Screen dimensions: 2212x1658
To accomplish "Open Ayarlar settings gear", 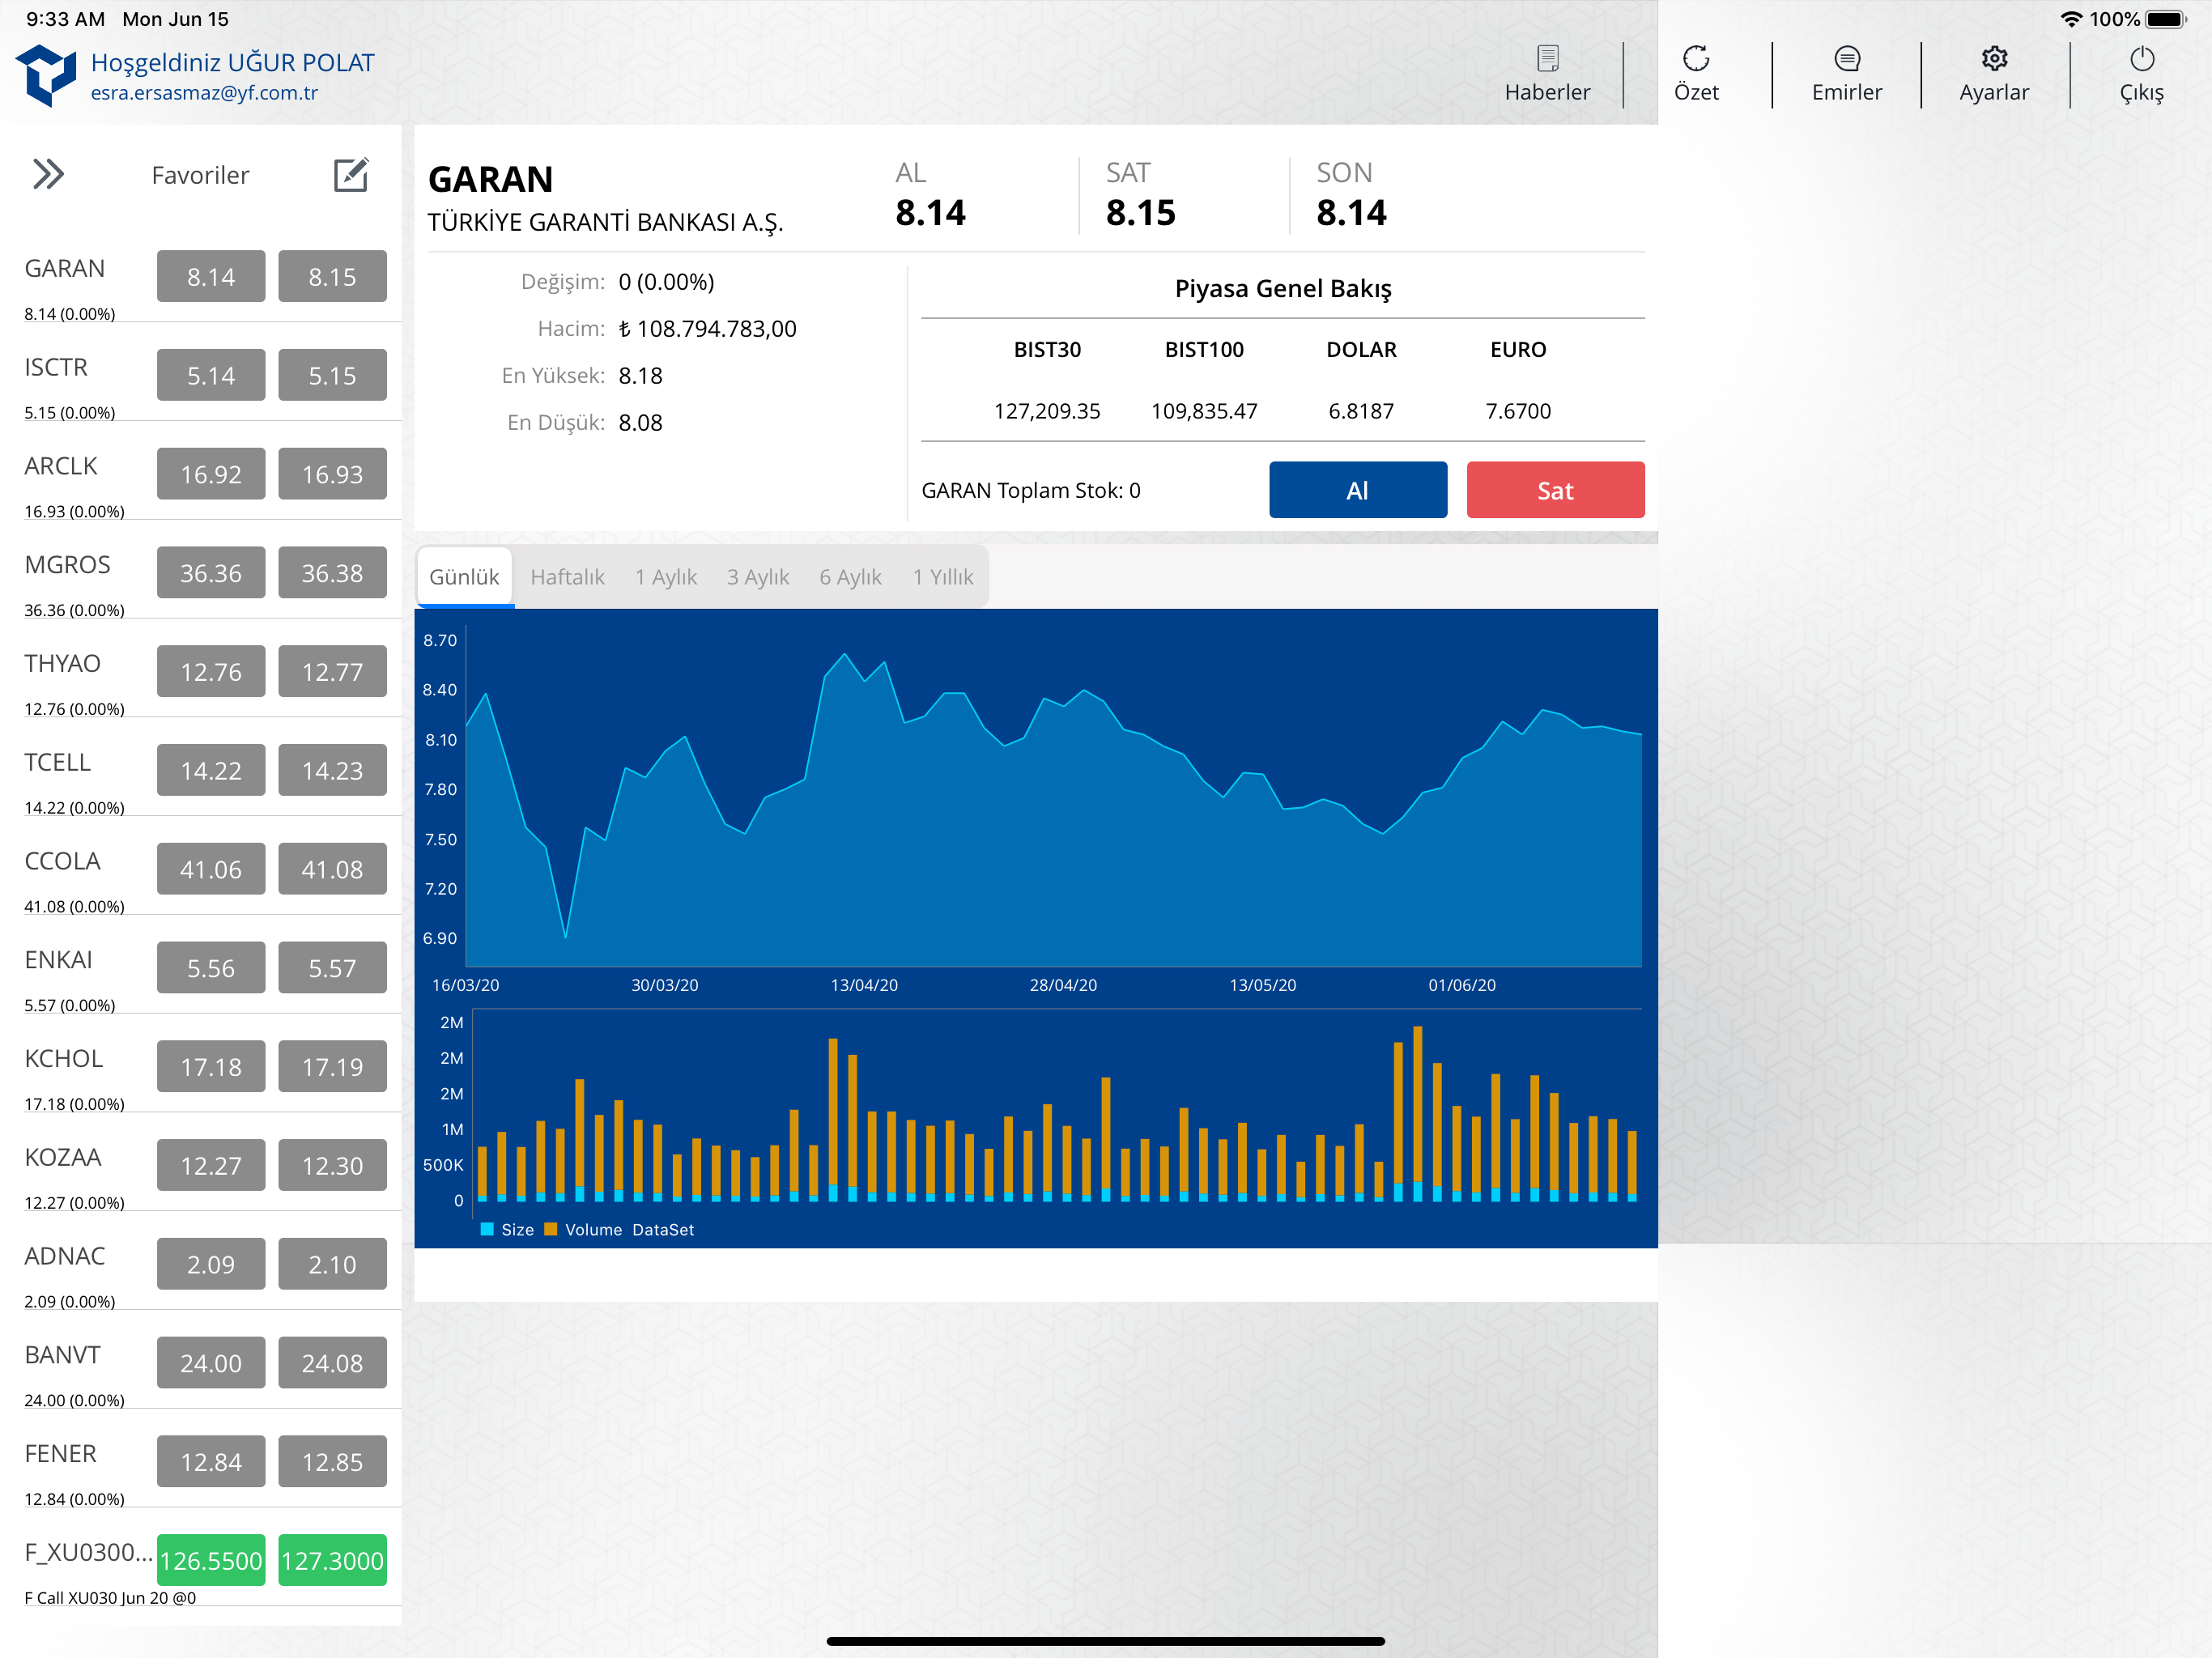I will [1994, 59].
